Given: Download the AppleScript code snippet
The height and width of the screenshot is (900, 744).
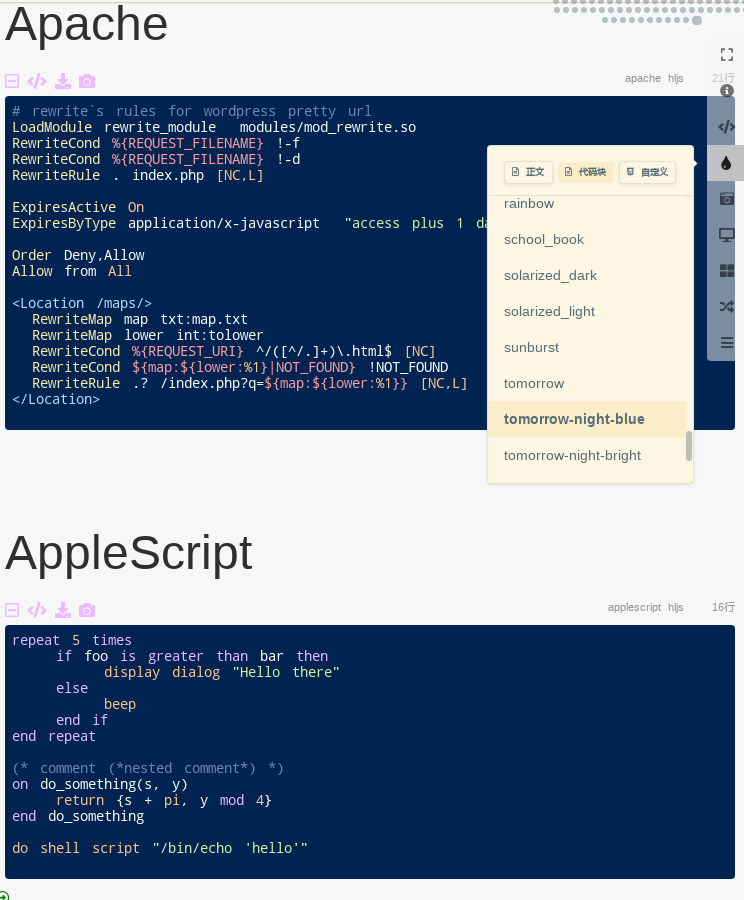Looking at the screenshot, I should click(63, 610).
